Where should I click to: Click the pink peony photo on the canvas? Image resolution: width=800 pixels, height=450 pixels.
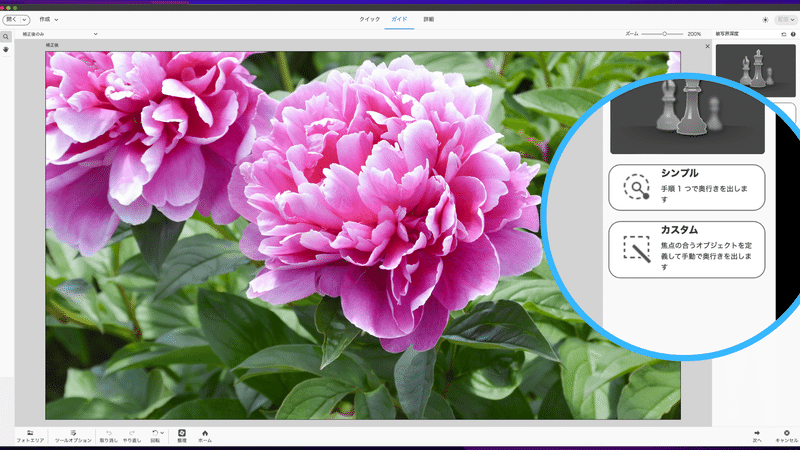[363, 235]
